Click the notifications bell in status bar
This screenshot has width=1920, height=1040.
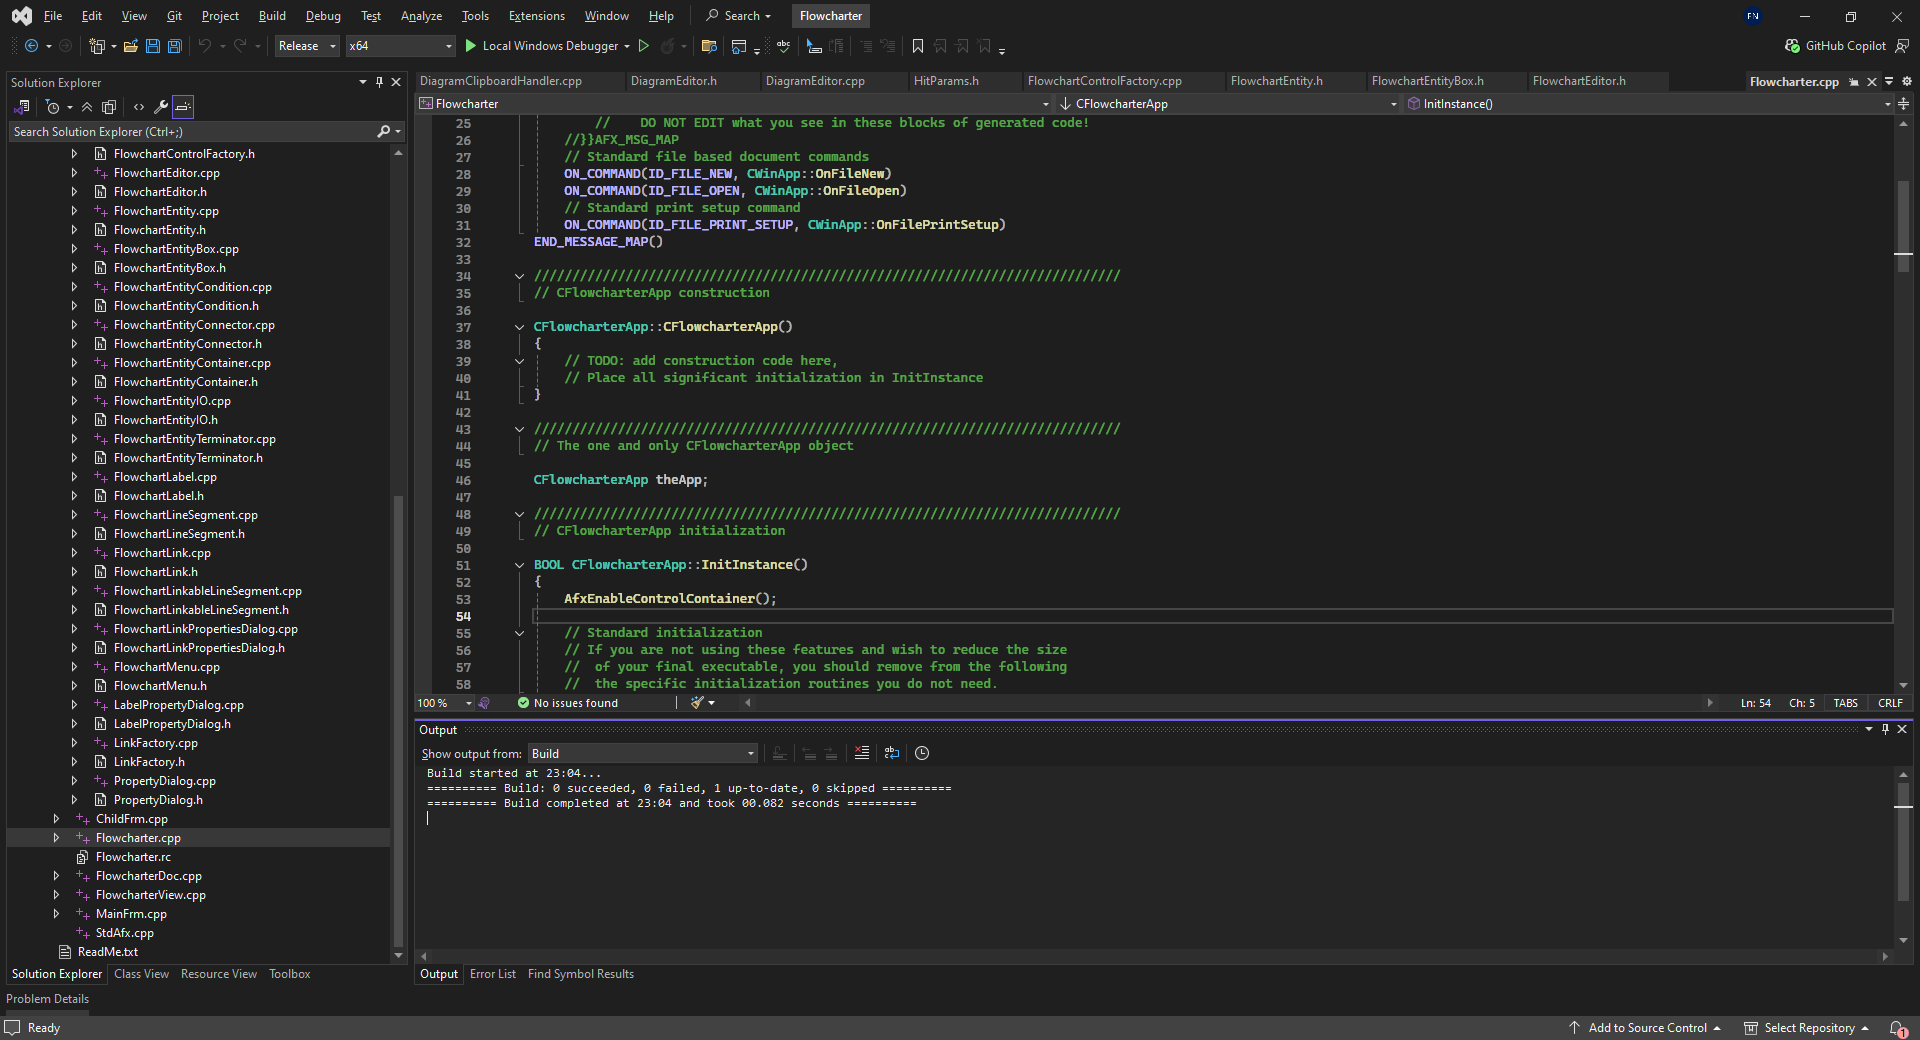[x=1898, y=1028]
